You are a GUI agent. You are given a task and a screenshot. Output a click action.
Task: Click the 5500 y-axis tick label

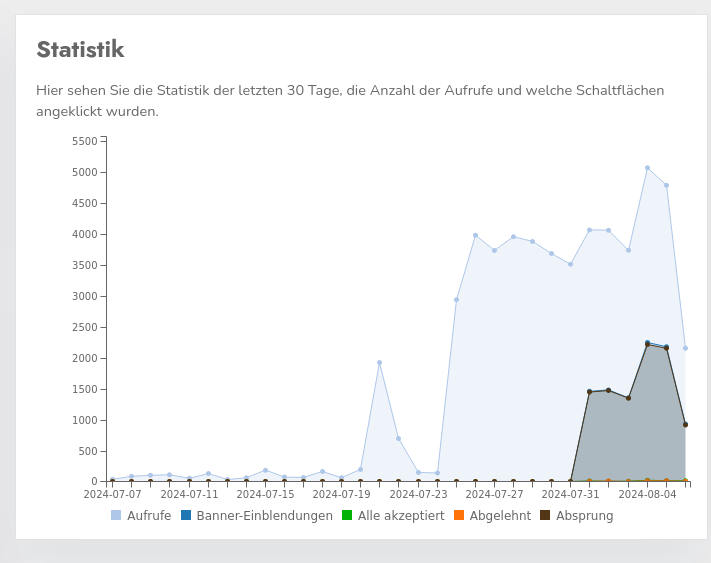tap(84, 141)
